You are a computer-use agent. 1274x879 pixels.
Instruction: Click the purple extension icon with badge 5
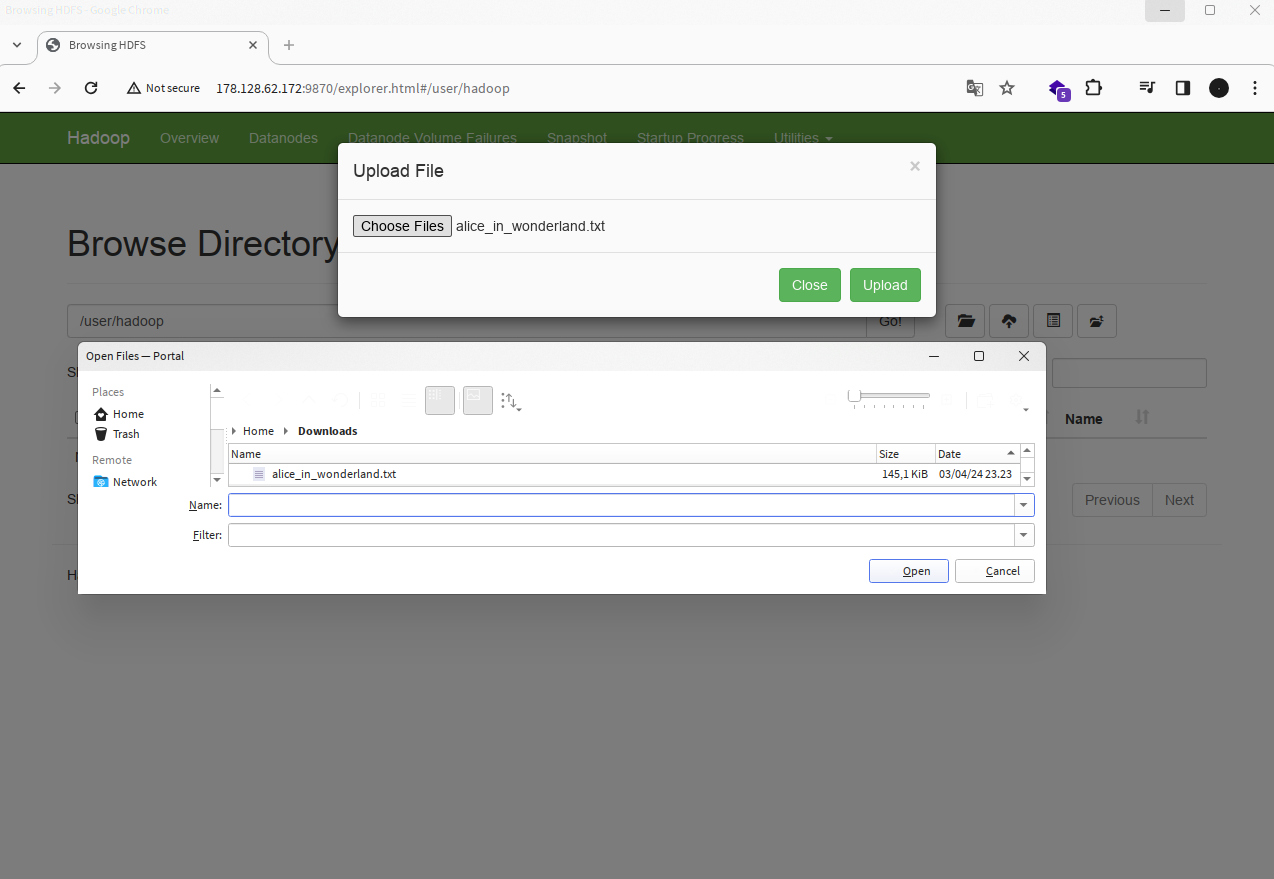(x=1057, y=89)
